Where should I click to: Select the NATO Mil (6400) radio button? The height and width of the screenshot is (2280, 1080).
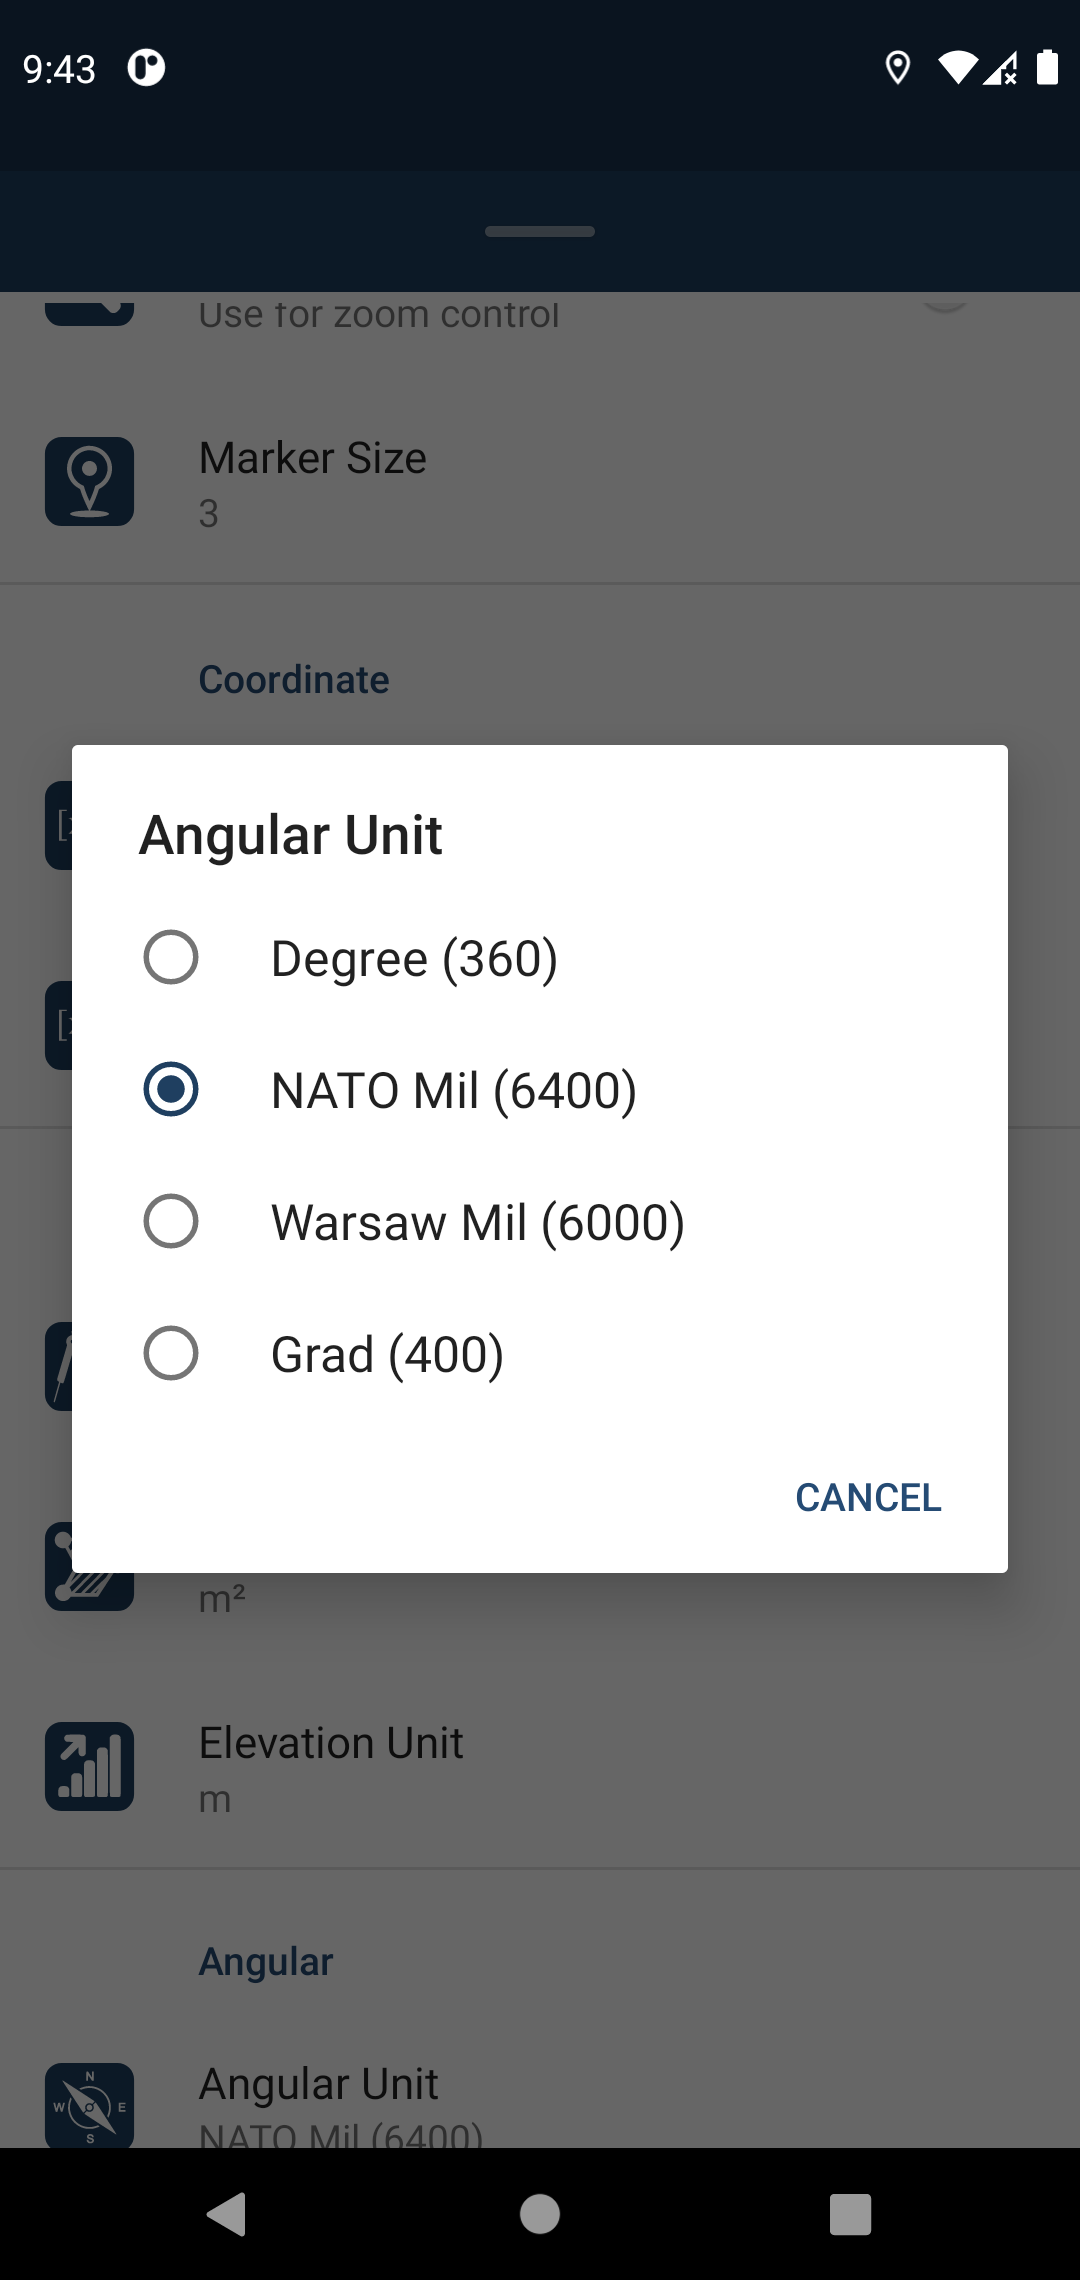[x=171, y=1090]
